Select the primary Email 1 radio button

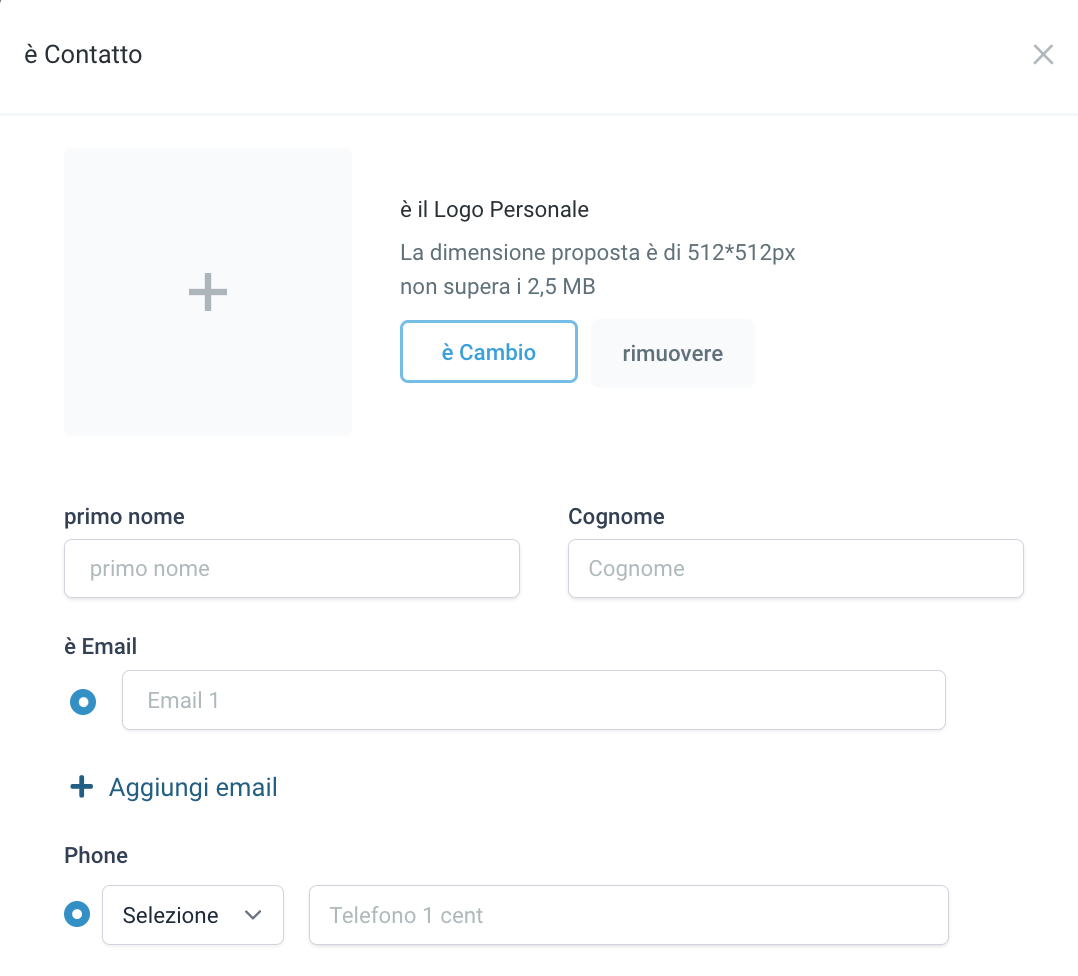(x=83, y=701)
